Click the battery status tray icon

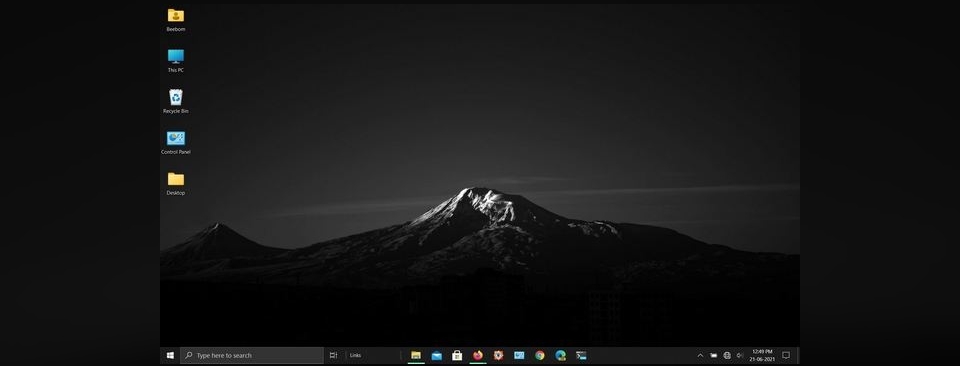[714, 356]
